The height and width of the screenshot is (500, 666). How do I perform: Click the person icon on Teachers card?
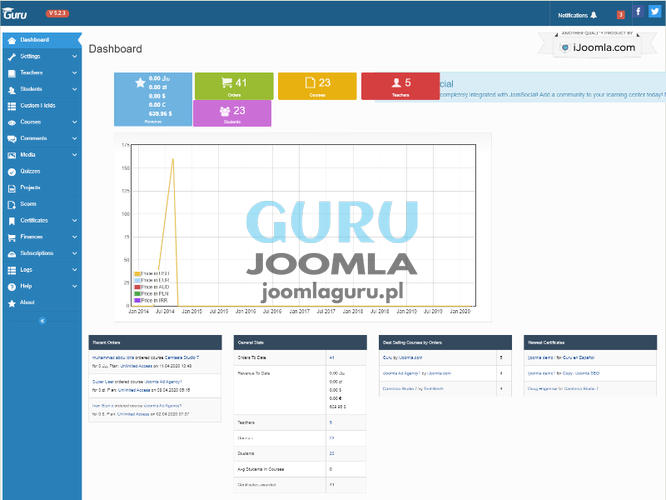[x=396, y=82]
